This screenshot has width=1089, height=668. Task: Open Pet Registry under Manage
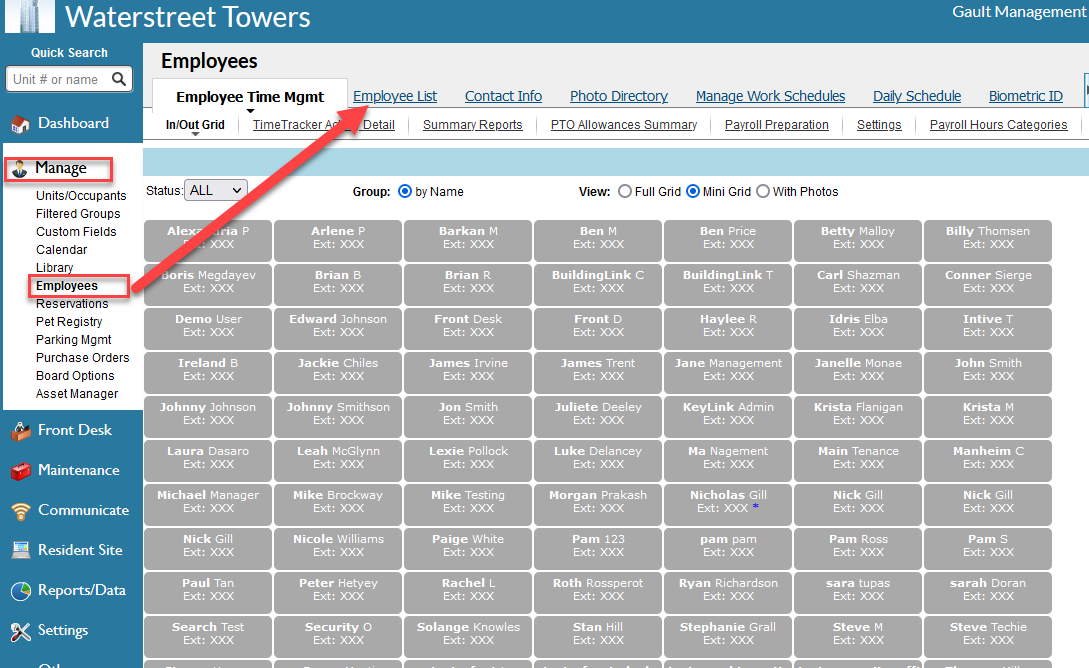click(69, 322)
